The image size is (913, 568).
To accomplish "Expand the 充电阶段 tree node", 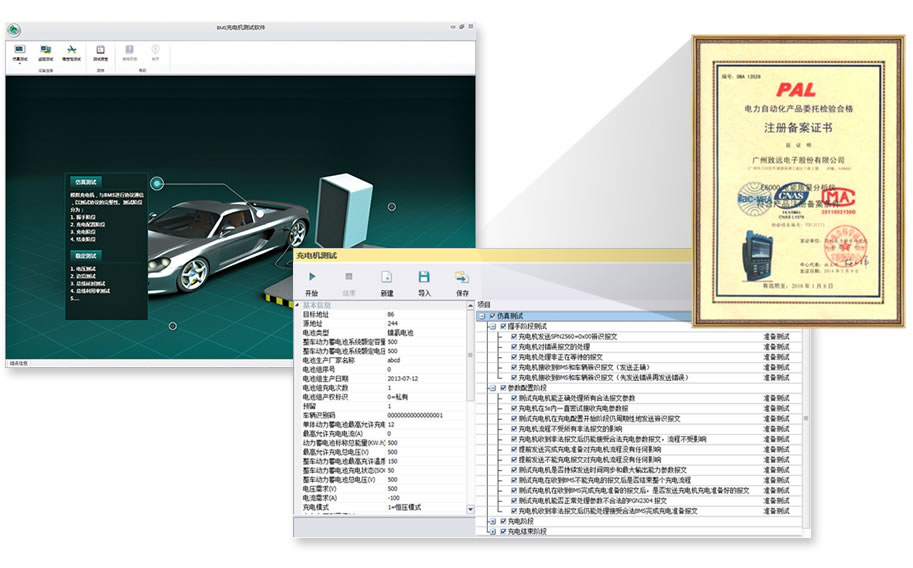I will pyautogui.click(x=491, y=521).
